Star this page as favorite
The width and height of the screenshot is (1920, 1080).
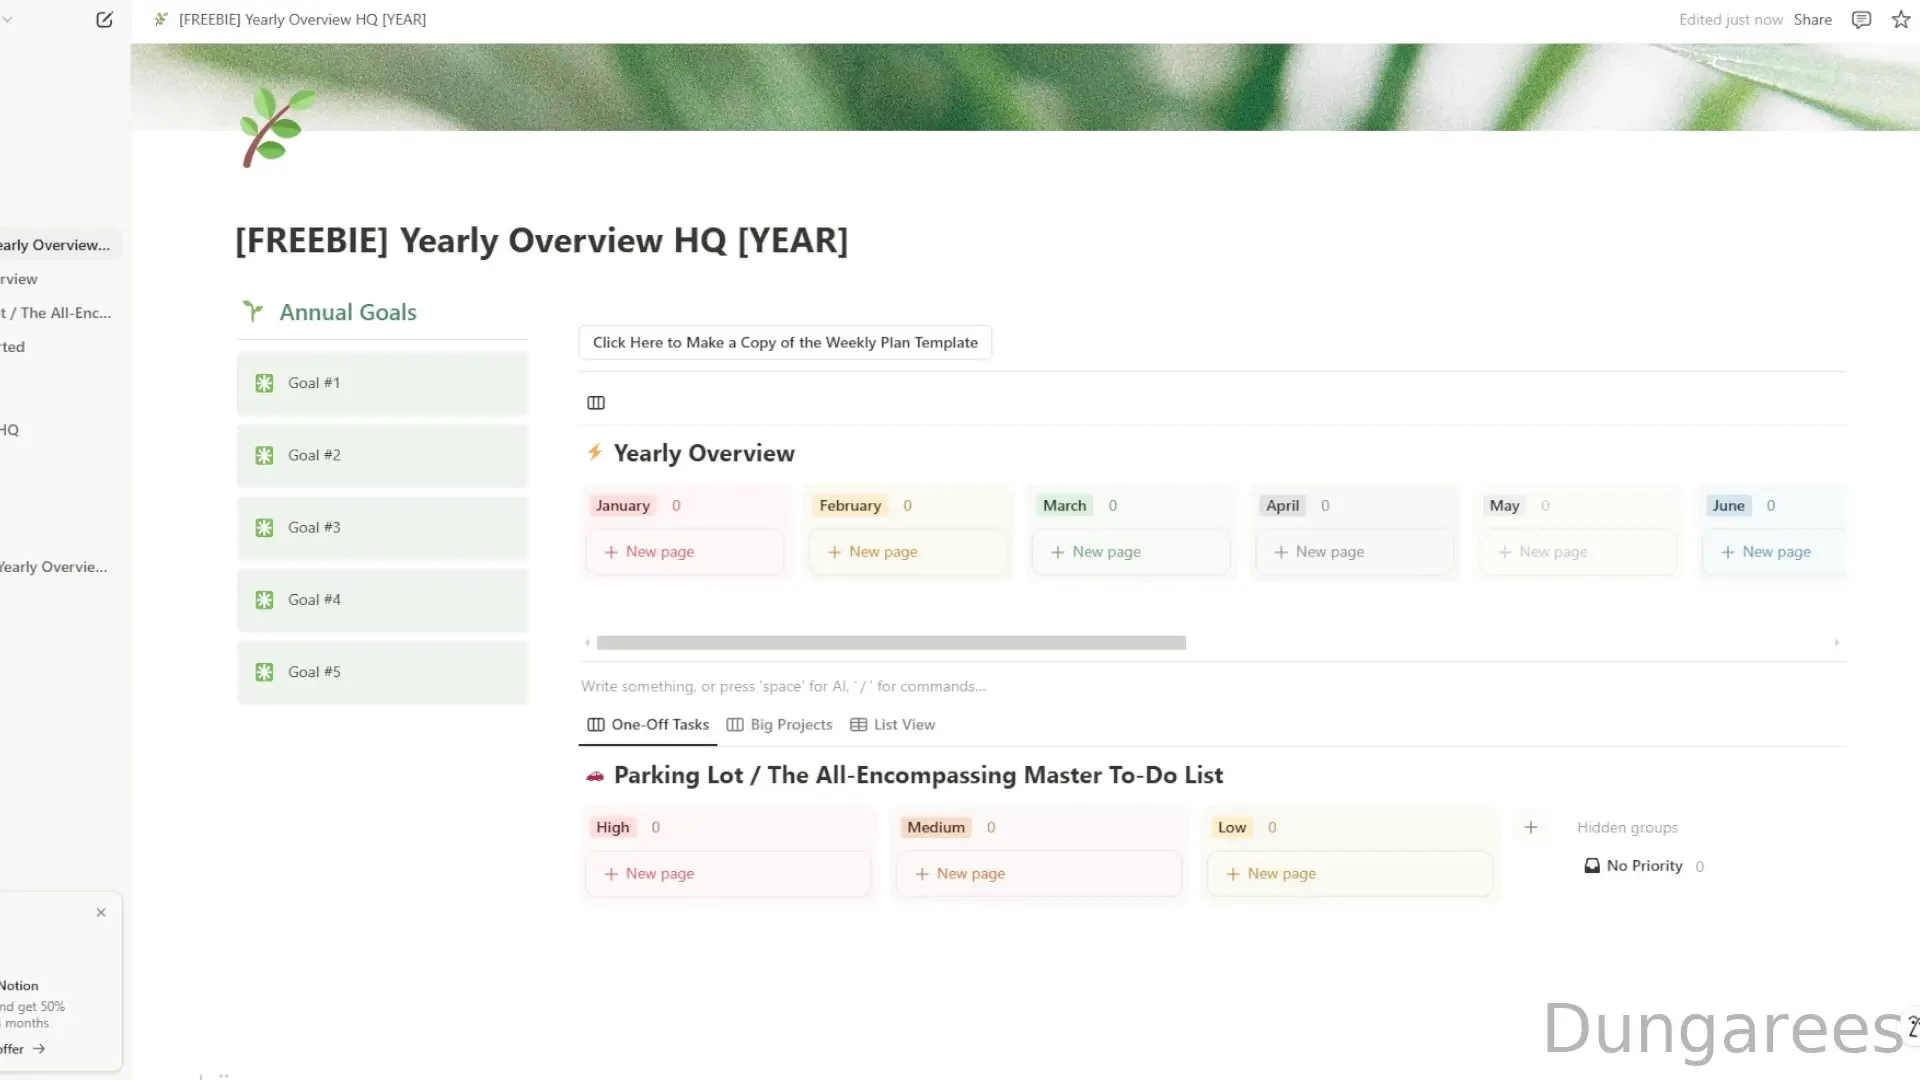1901,19
